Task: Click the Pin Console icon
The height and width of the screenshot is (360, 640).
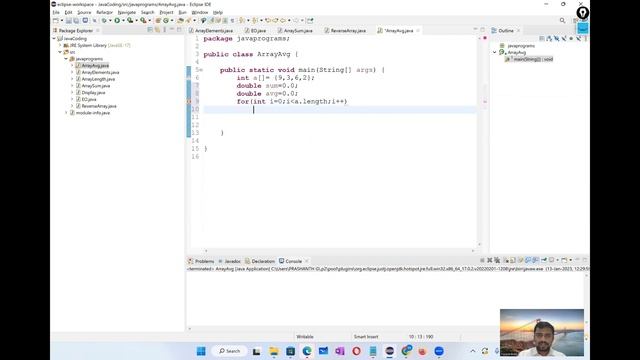Action: tap(544, 260)
